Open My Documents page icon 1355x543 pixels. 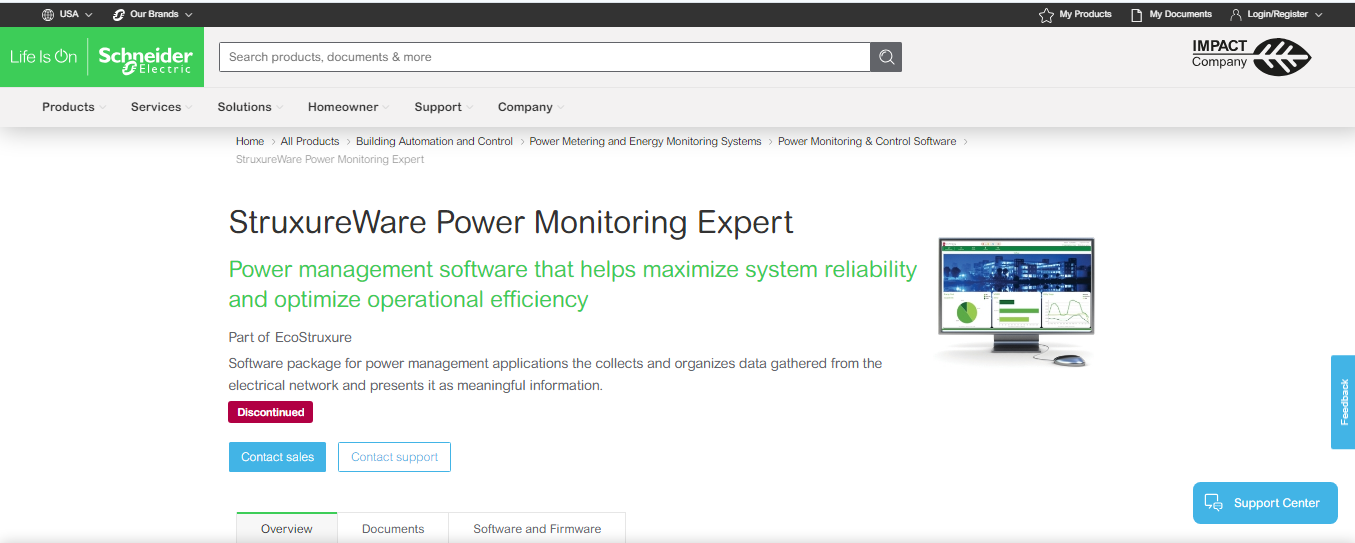(x=1136, y=15)
